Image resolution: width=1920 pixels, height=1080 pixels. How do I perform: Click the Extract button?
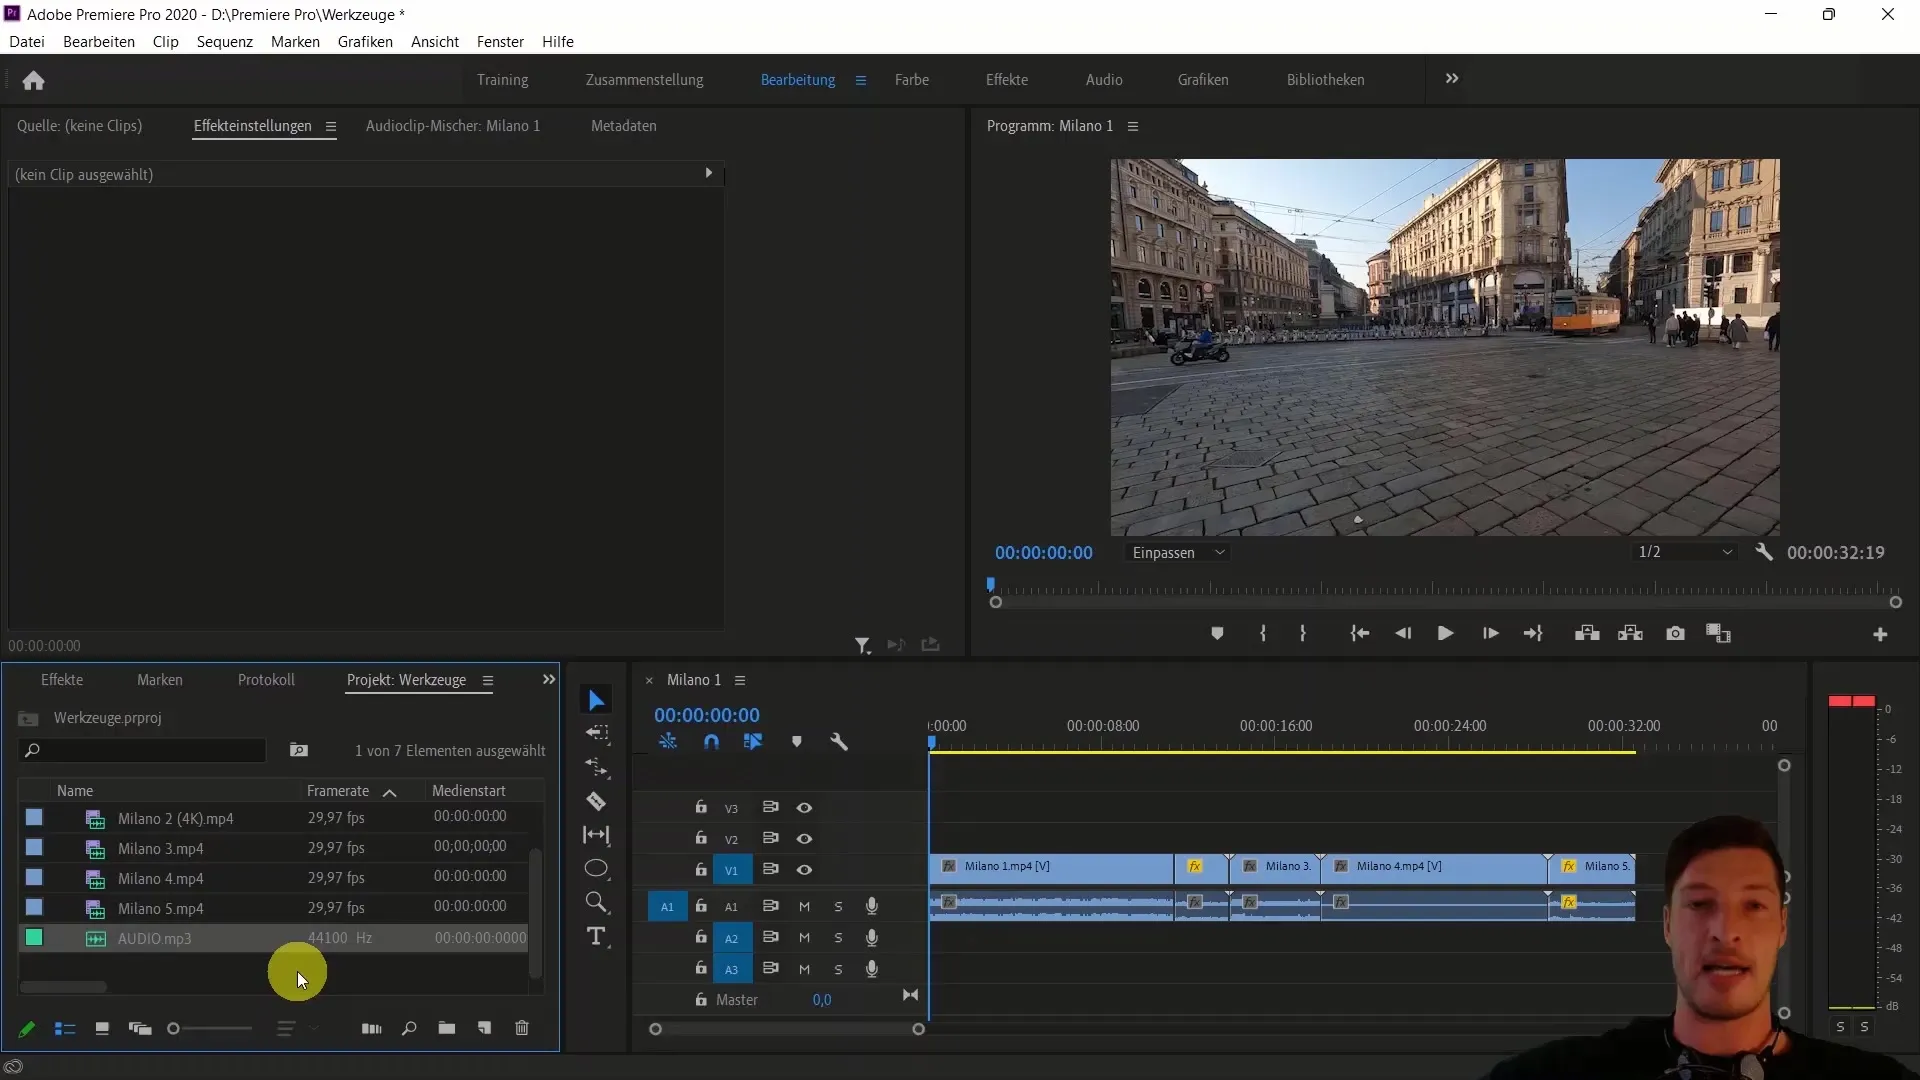pos(1631,633)
